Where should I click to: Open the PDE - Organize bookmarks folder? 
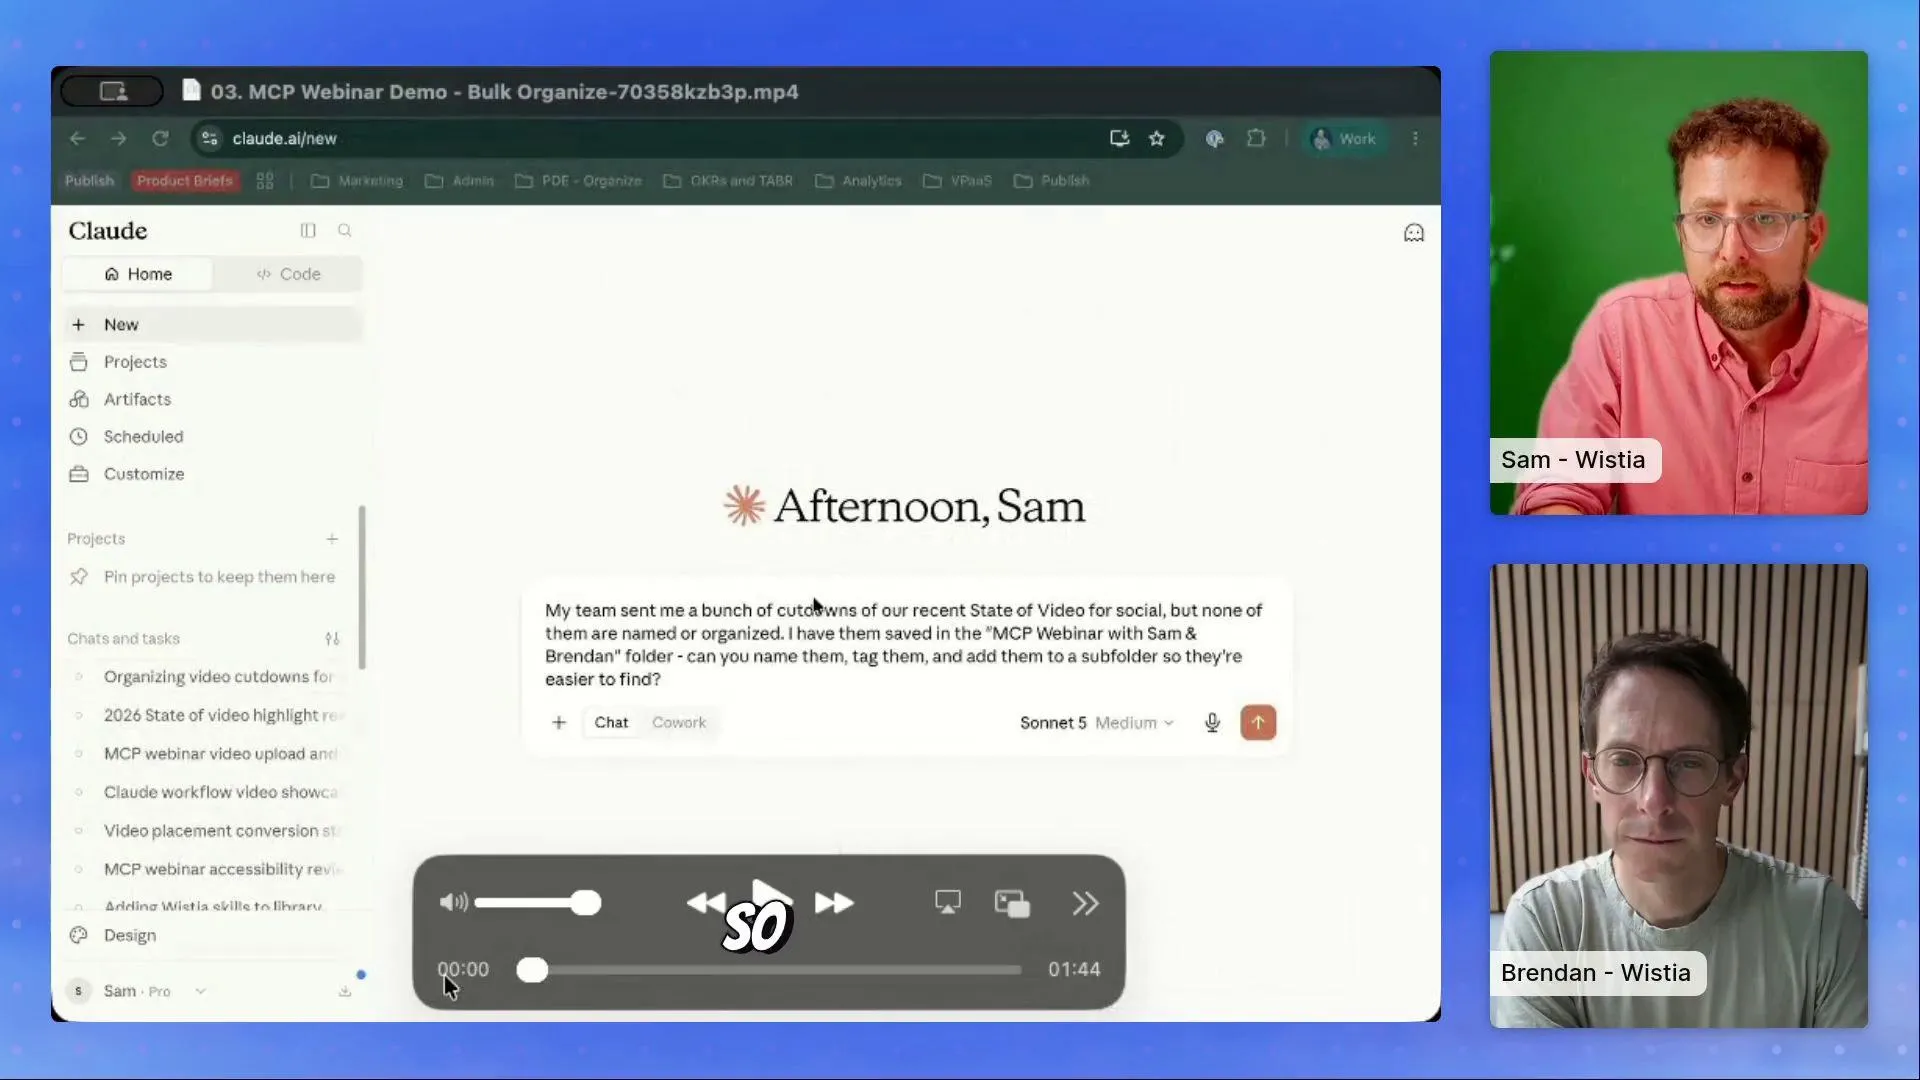coord(579,181)
